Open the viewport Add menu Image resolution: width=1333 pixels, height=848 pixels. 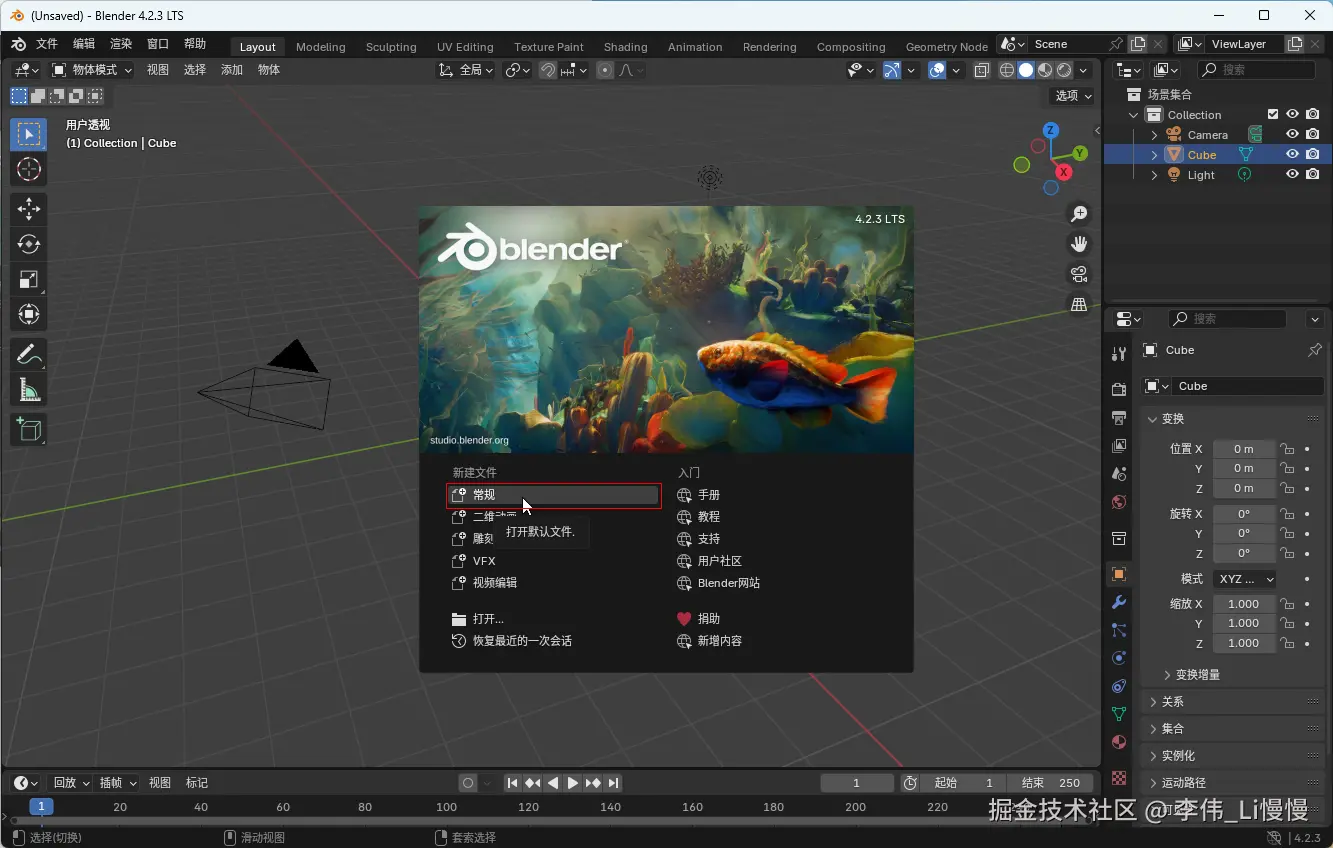click(x=232, y=70)
